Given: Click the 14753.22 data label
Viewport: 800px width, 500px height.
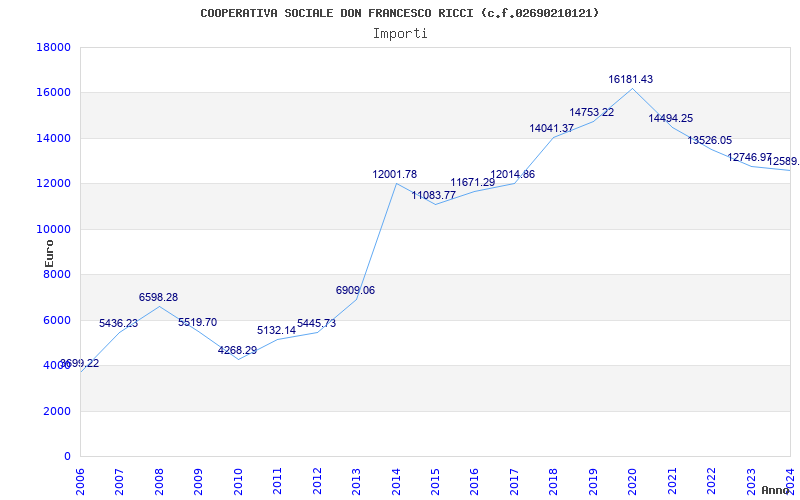Looking at the screenshot, I should point(592,113).
